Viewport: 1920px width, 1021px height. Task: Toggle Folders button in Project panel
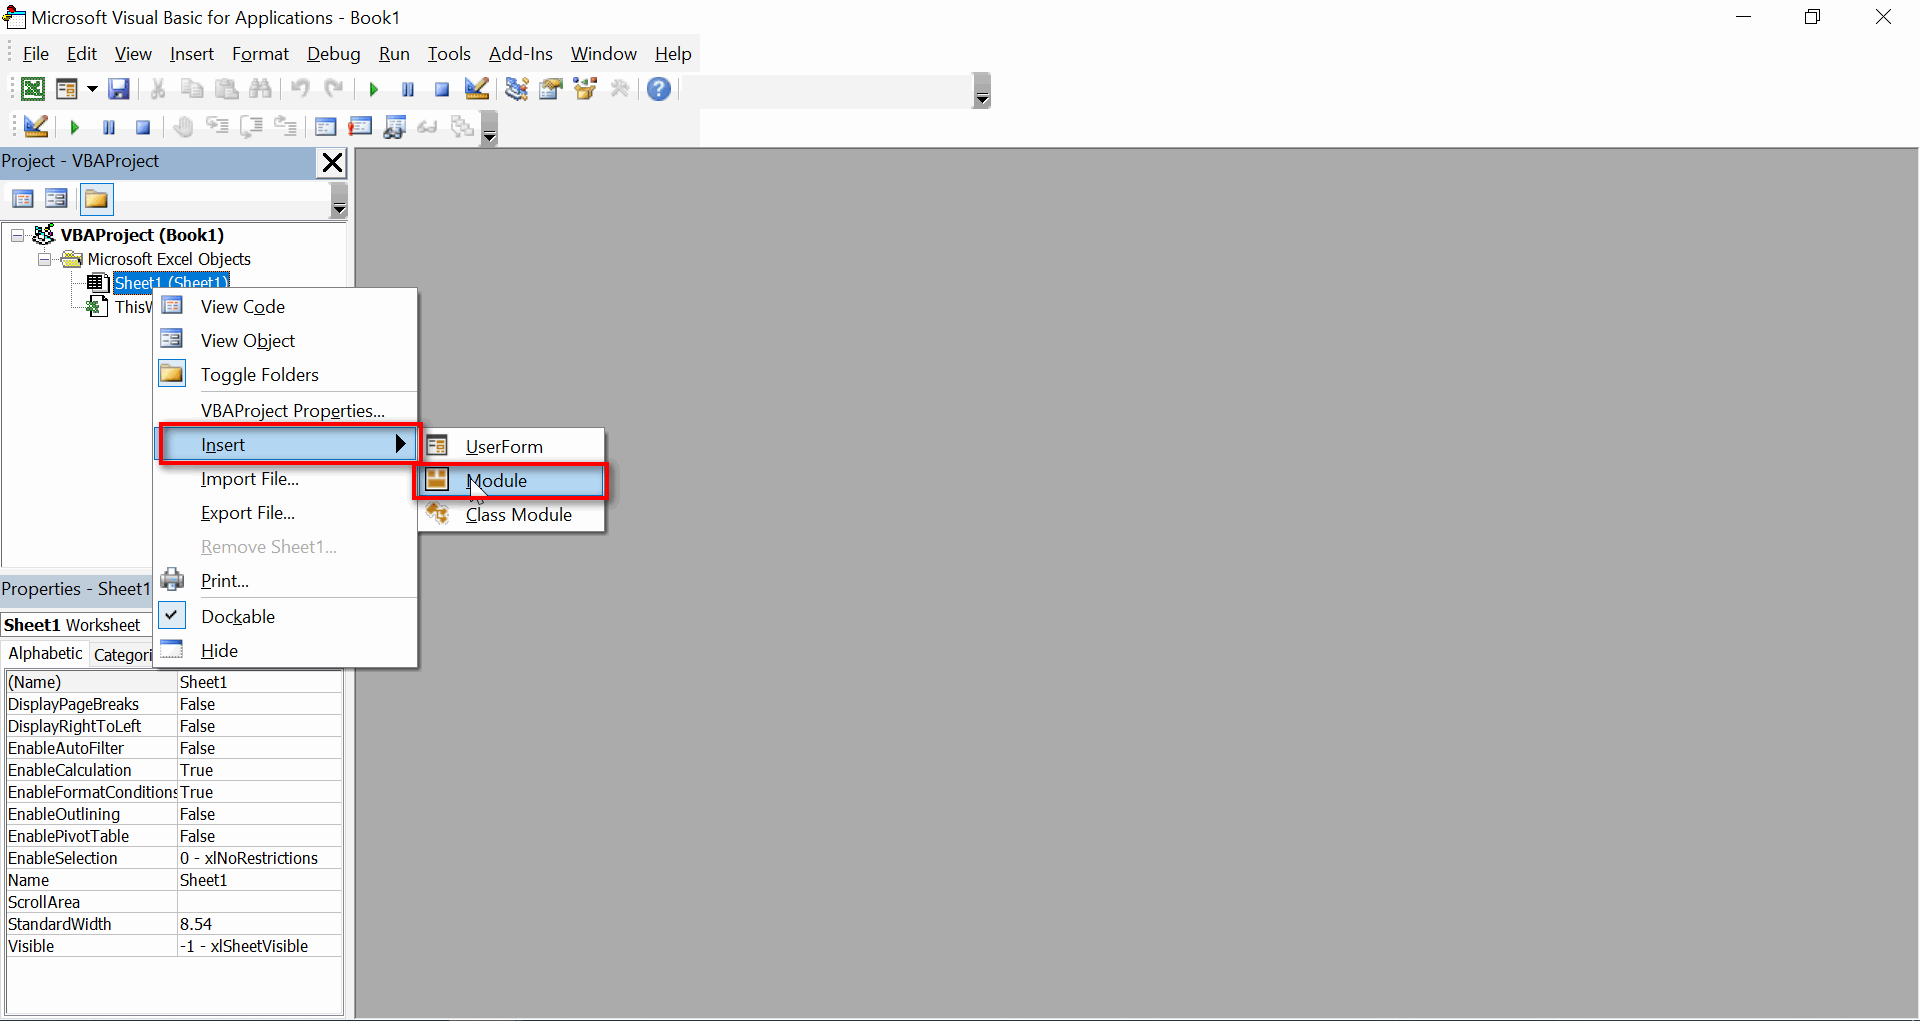97,199
